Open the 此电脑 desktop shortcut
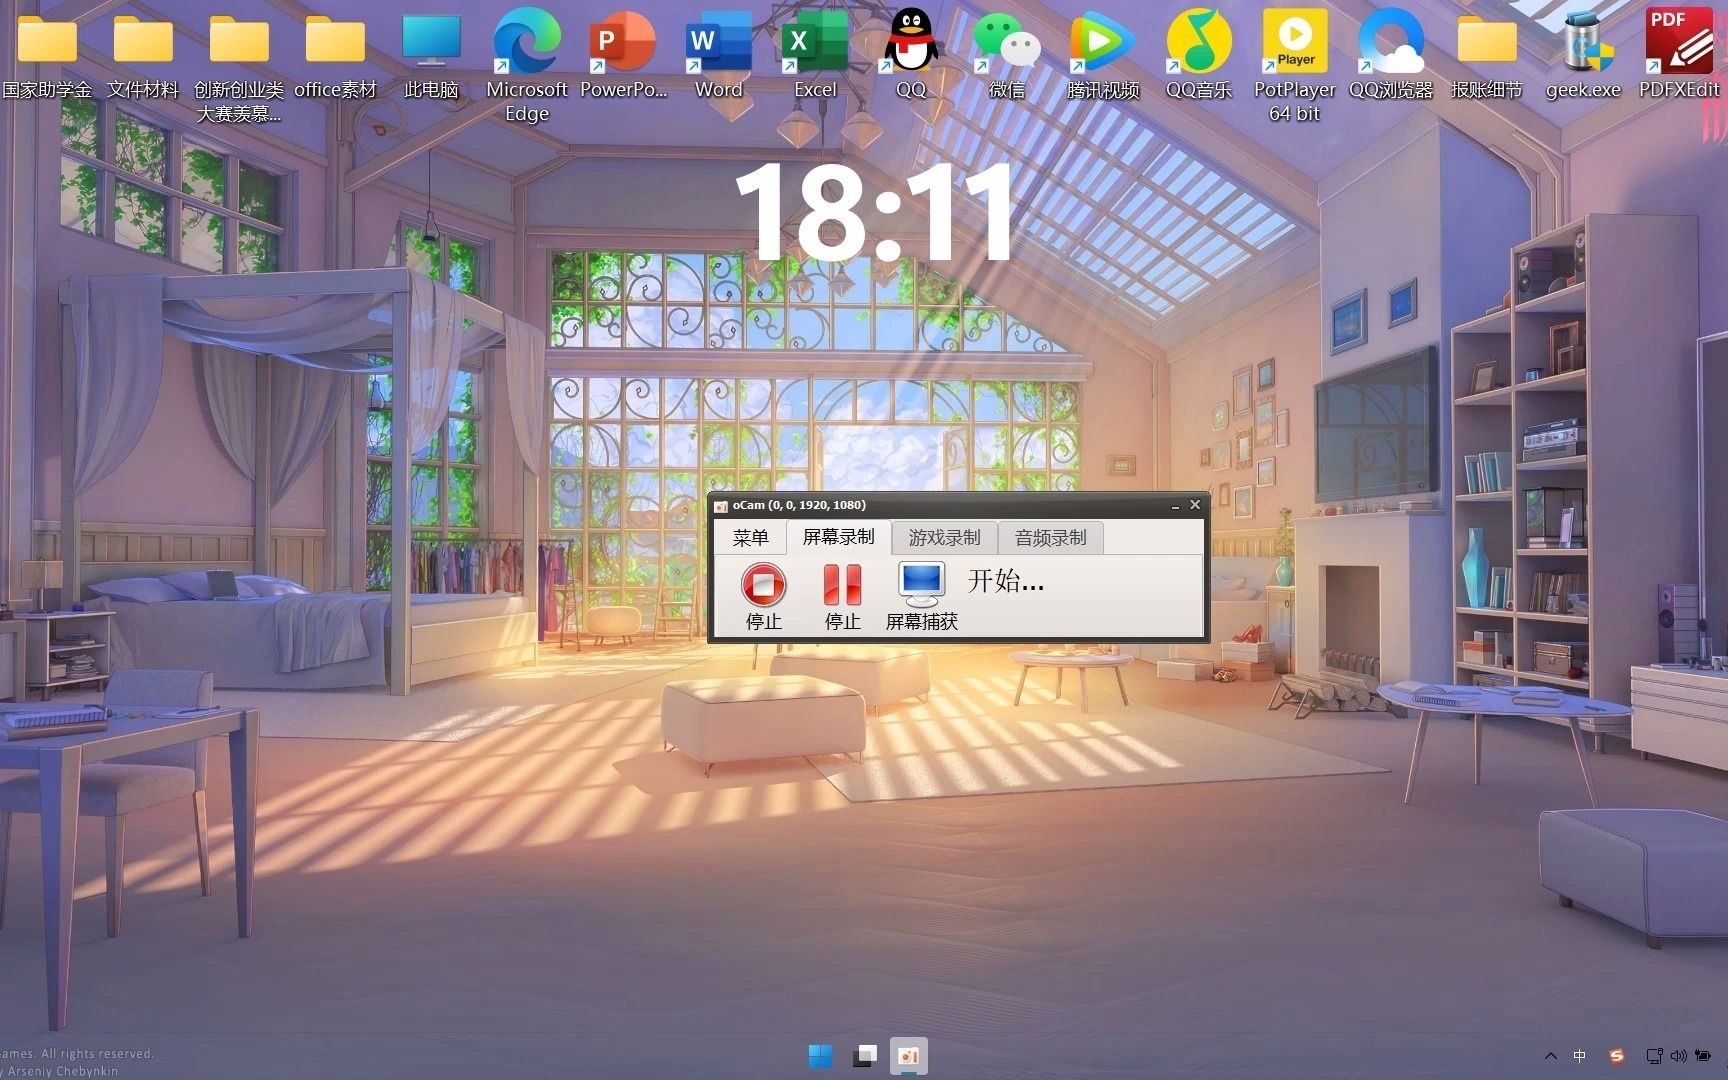Viewport: 1728px width, 1080px height. point(430,40)
